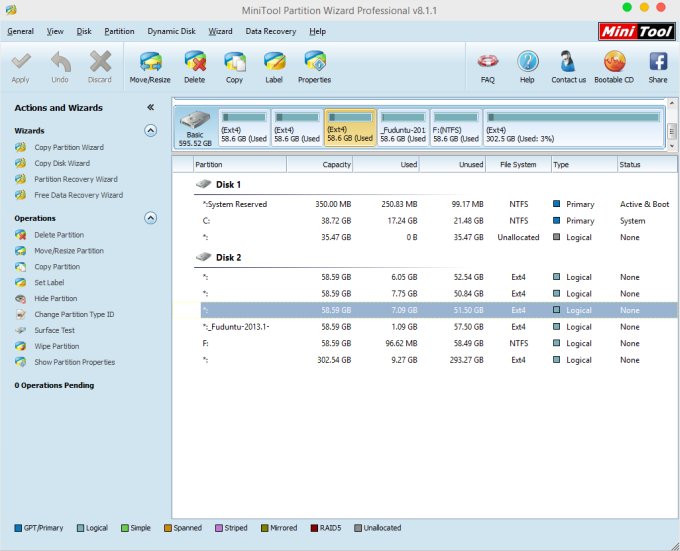Collapse the Operations section chevron

(150, 218)
